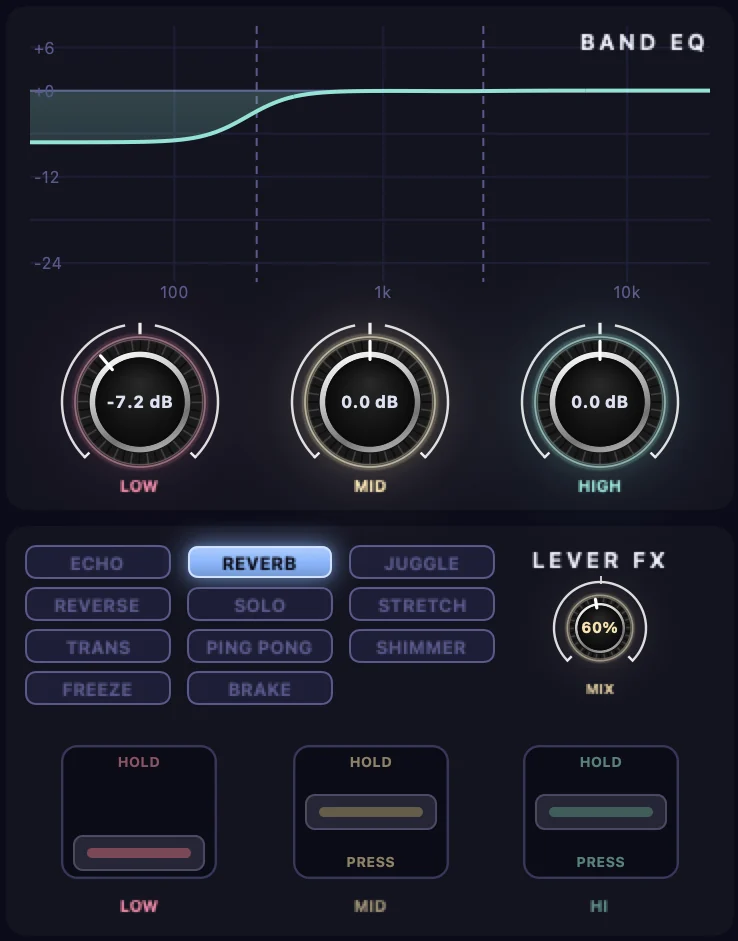Viewport: 738px width, 941px height.
Task: Click HOLD label in LOW lever box
Action: [139, 762]
